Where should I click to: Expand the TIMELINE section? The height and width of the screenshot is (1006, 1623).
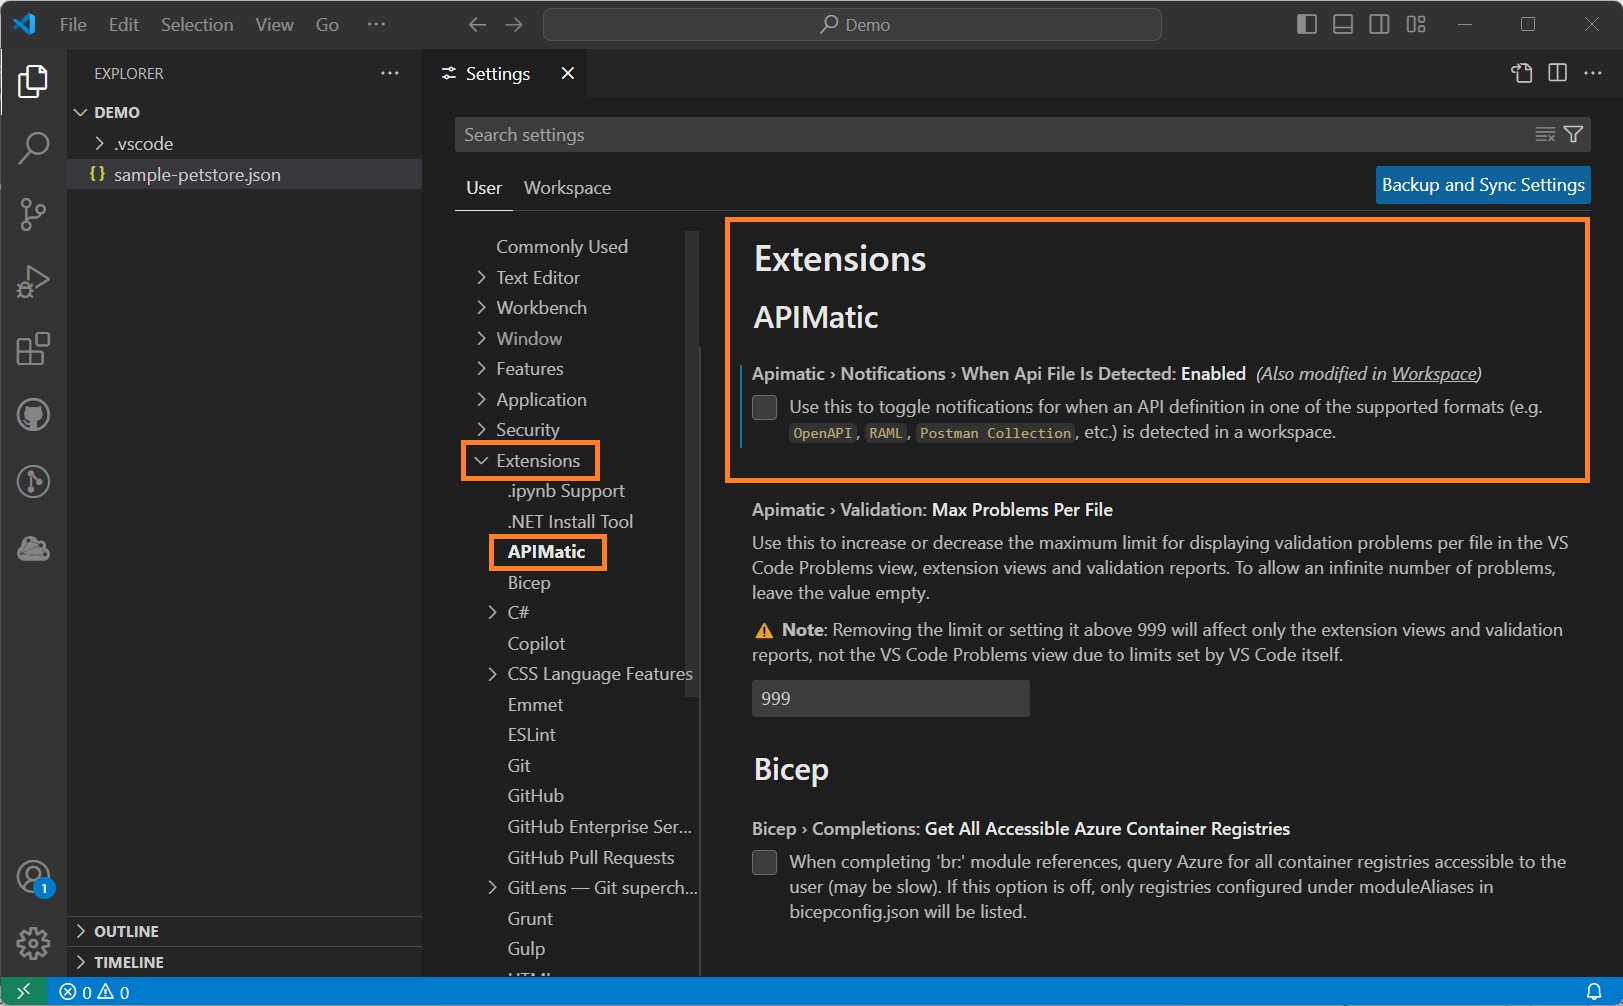tap(82, 962)
